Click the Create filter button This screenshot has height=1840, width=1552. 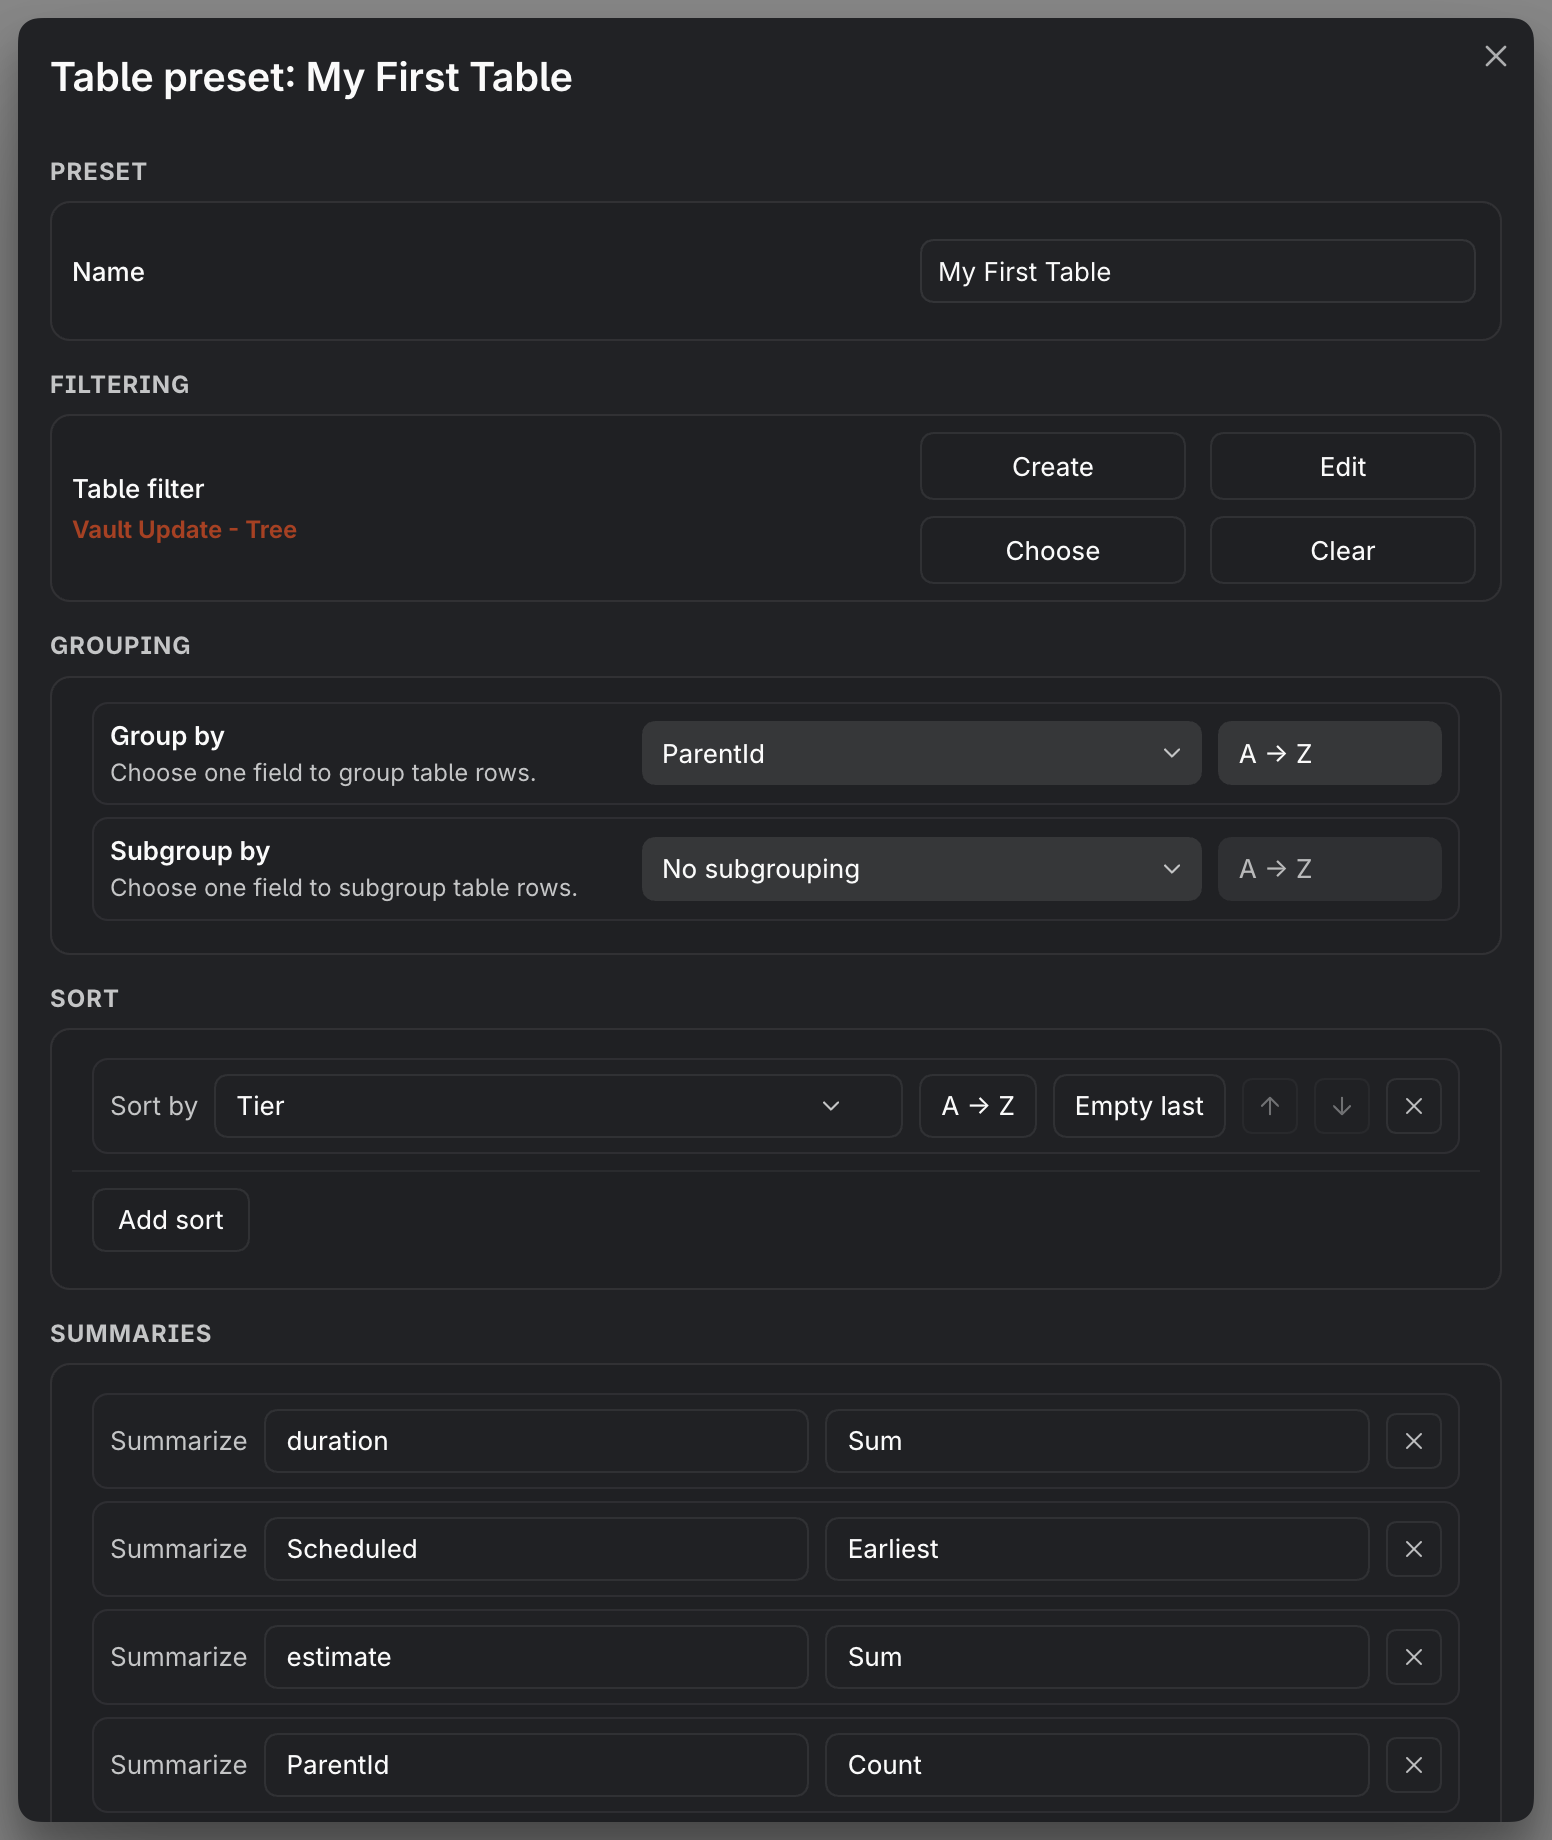(x=1052, y=466)
